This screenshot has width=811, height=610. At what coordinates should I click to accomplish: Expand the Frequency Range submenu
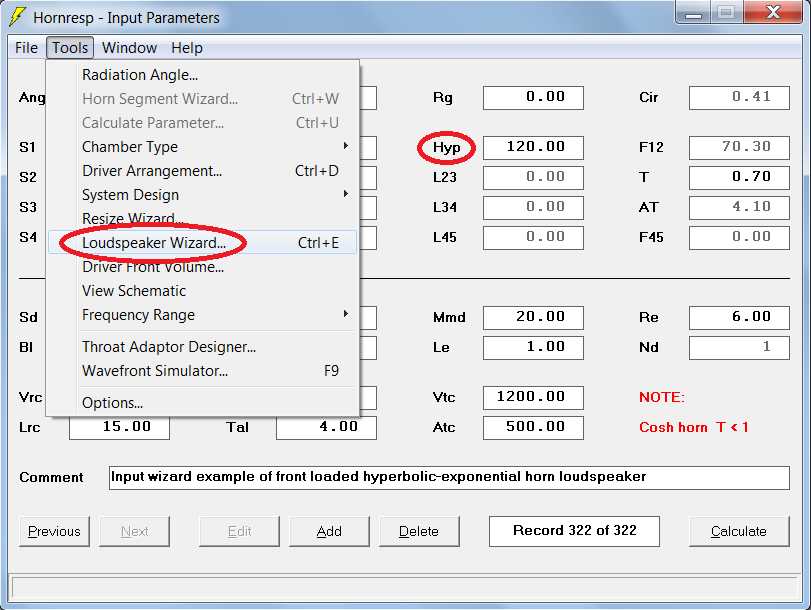[202, 315]
